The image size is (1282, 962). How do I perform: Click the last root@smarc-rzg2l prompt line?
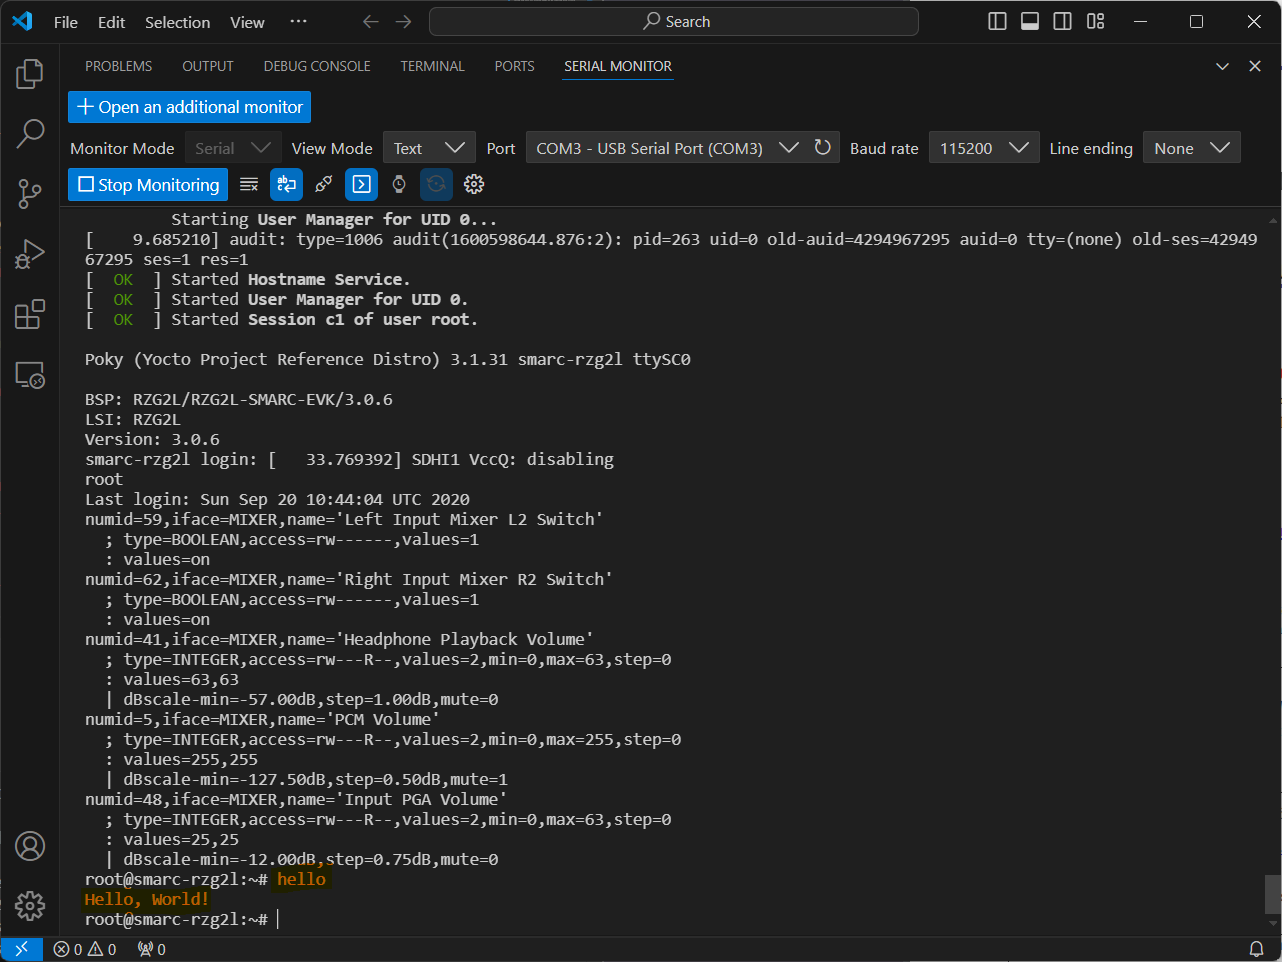point(176,919)
